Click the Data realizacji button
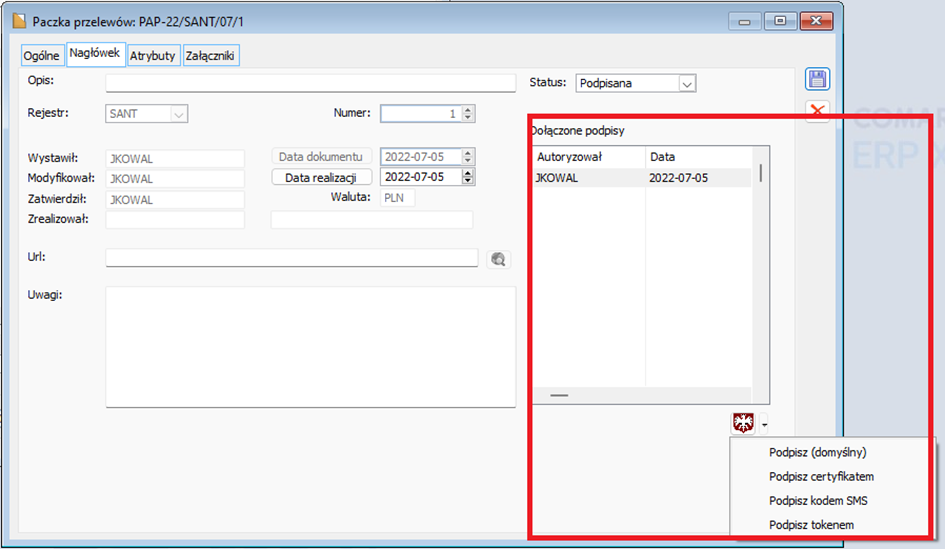 click(321, 177)
